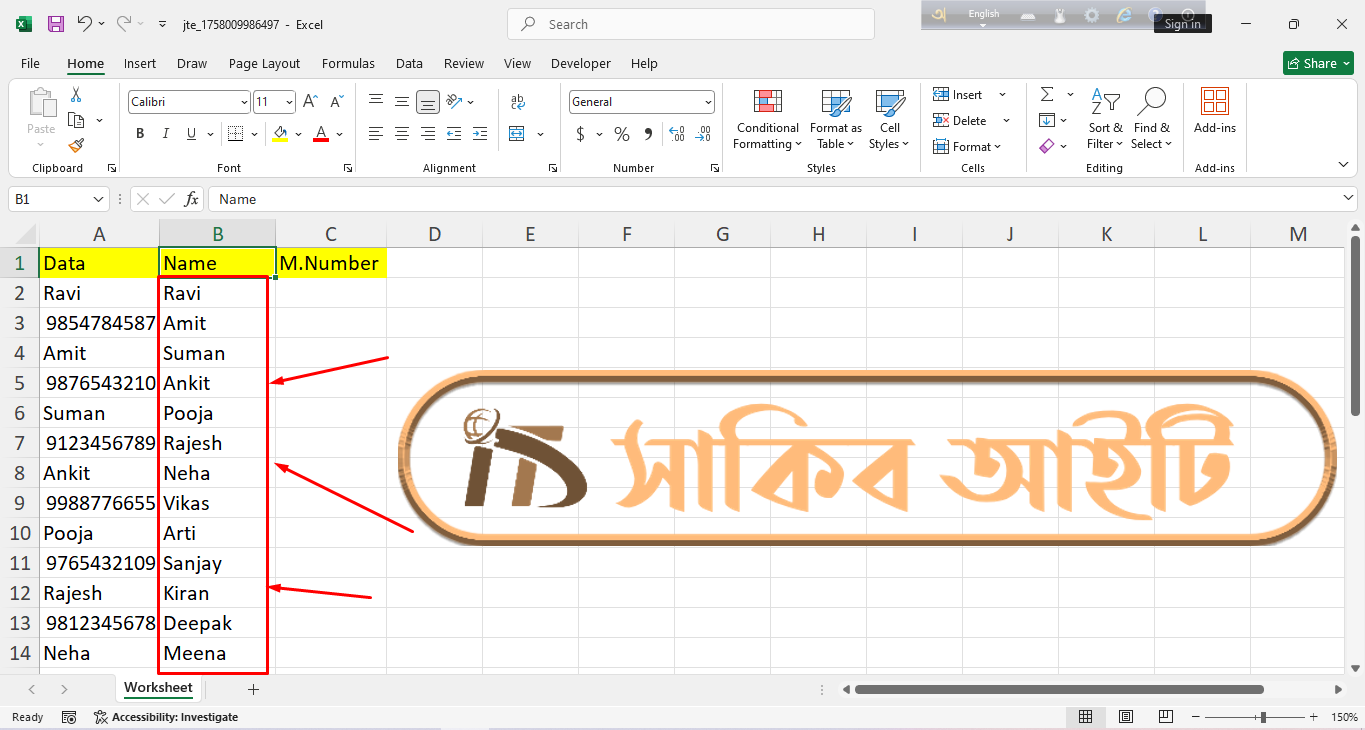The width and height of the screenshot is (1365, 730).
Task: Click the AutoSum sigma icon
Action: tap(1047, 94)
